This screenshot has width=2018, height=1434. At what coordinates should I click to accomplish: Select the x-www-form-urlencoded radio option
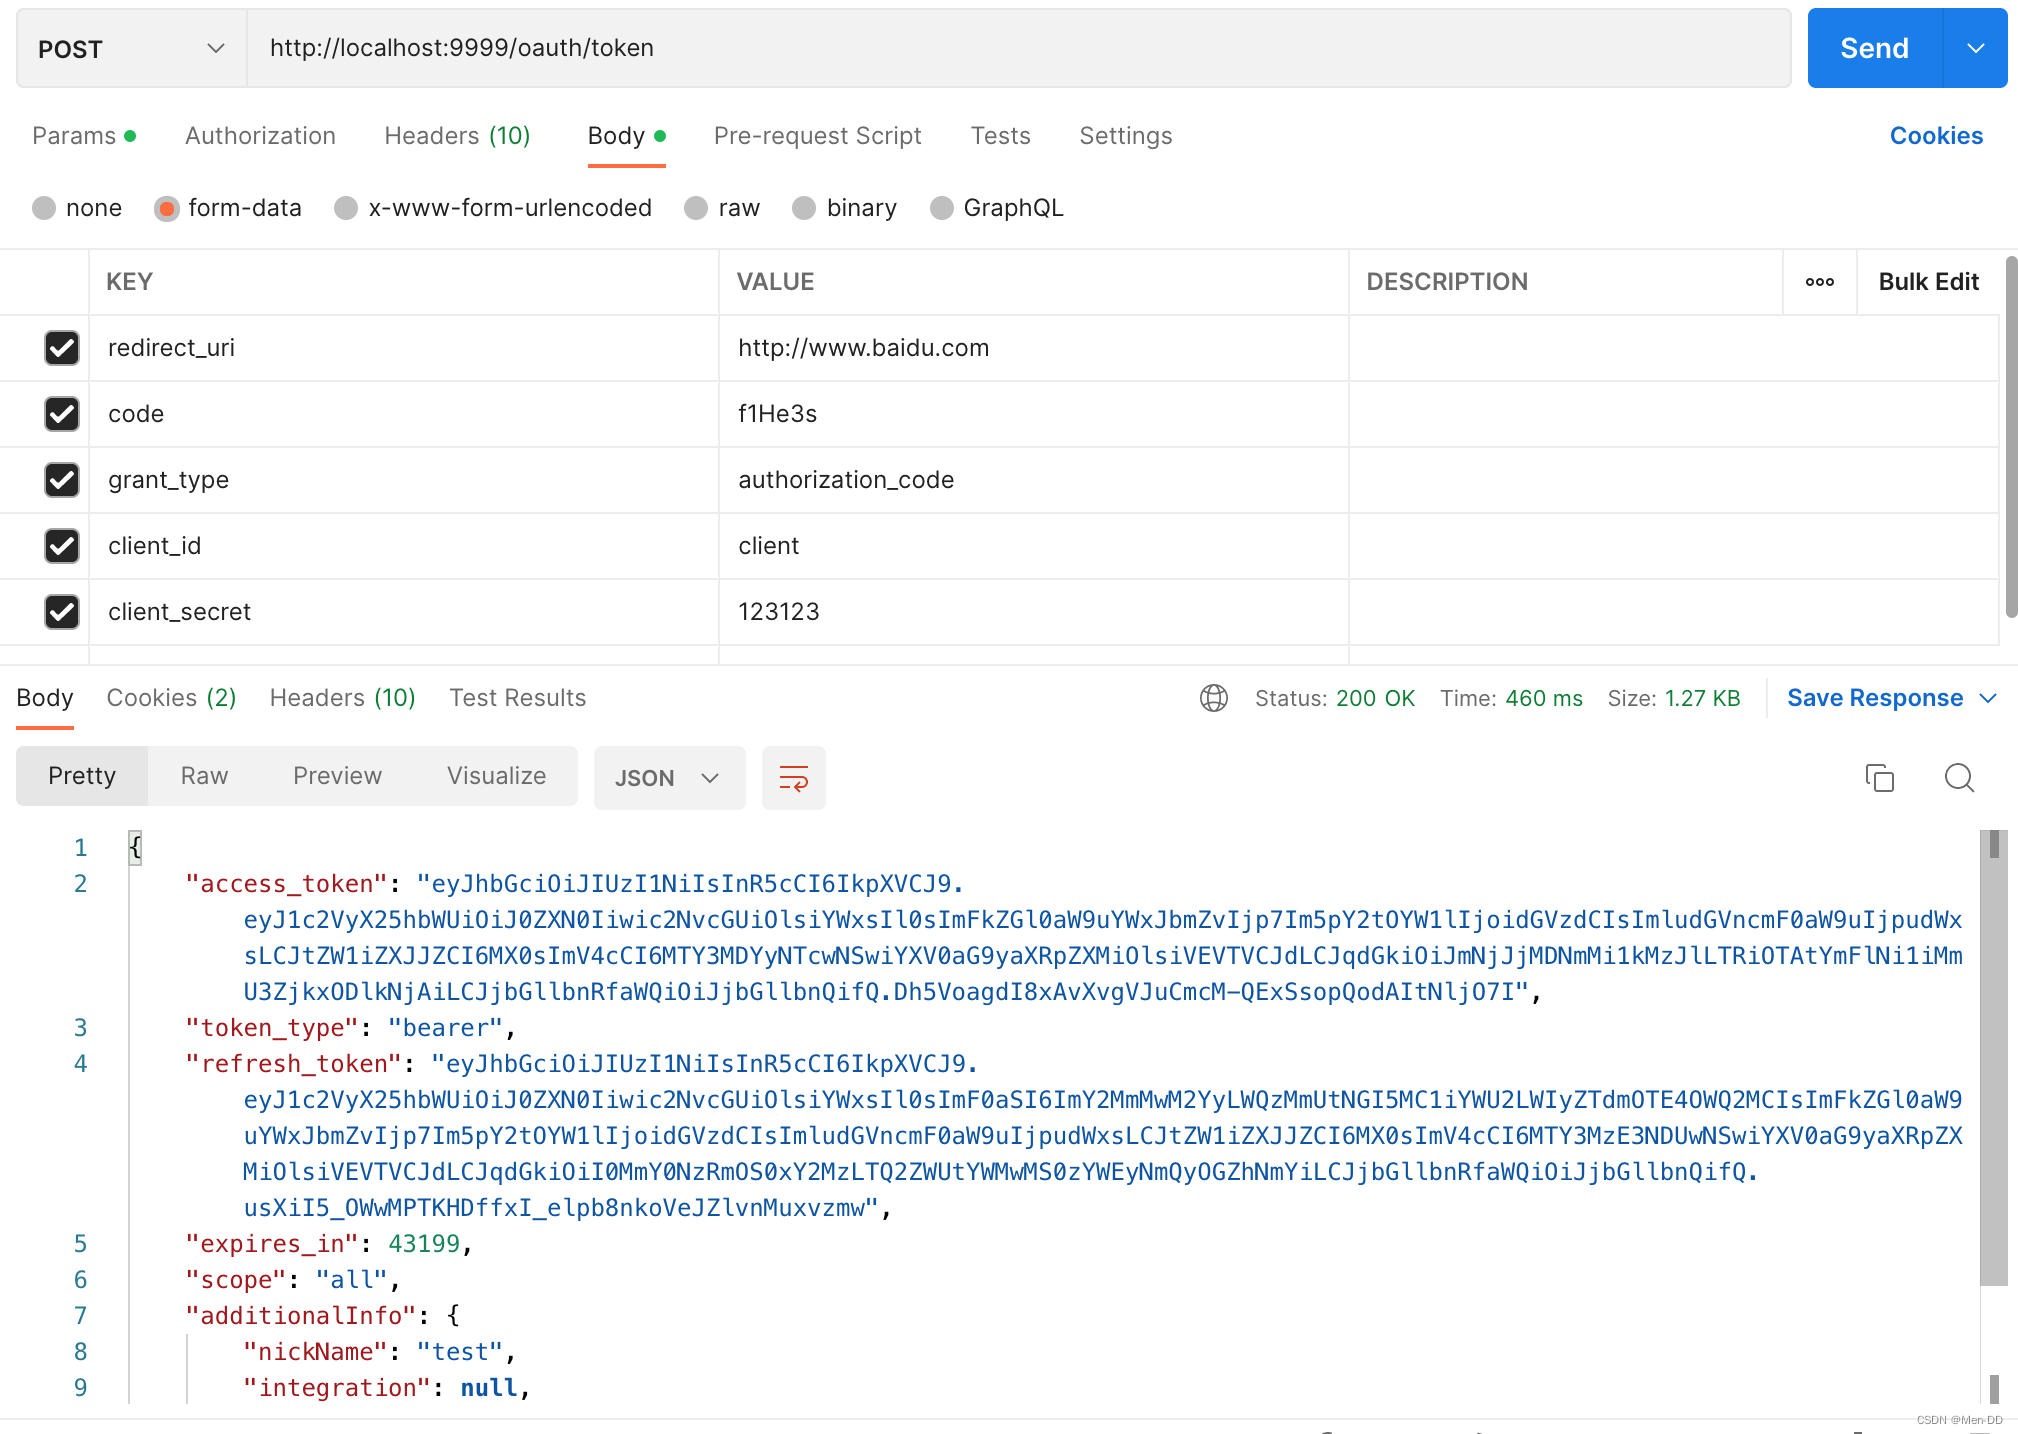pyautogui.click(x=346, y=208)
